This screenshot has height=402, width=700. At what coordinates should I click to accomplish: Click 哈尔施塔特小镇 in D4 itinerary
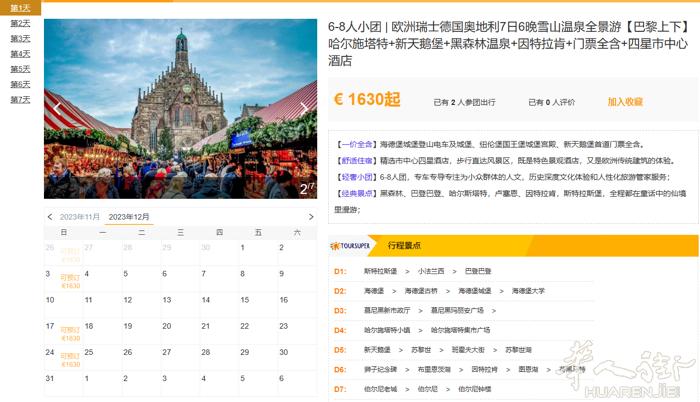[387, 330]
